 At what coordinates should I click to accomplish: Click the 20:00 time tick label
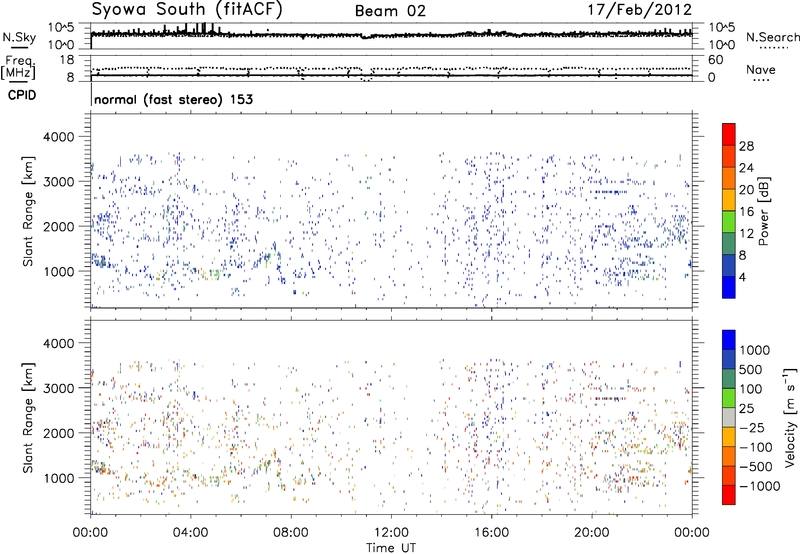click(592, 533)
